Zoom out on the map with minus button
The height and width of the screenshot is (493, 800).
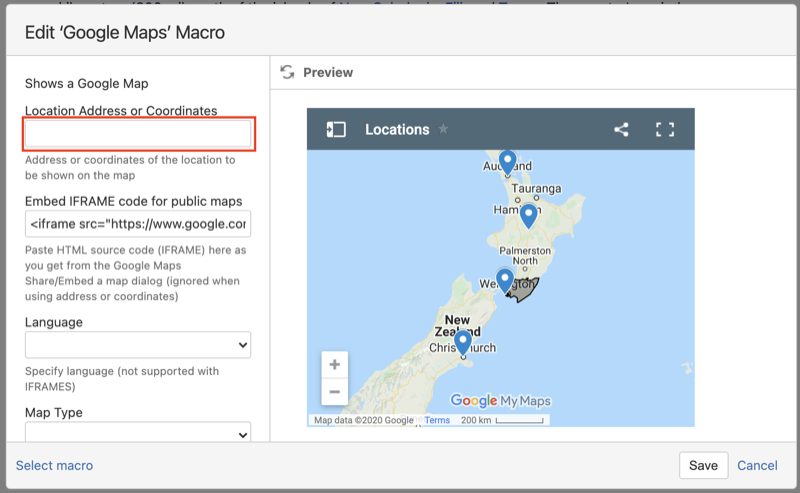[335, 391]
